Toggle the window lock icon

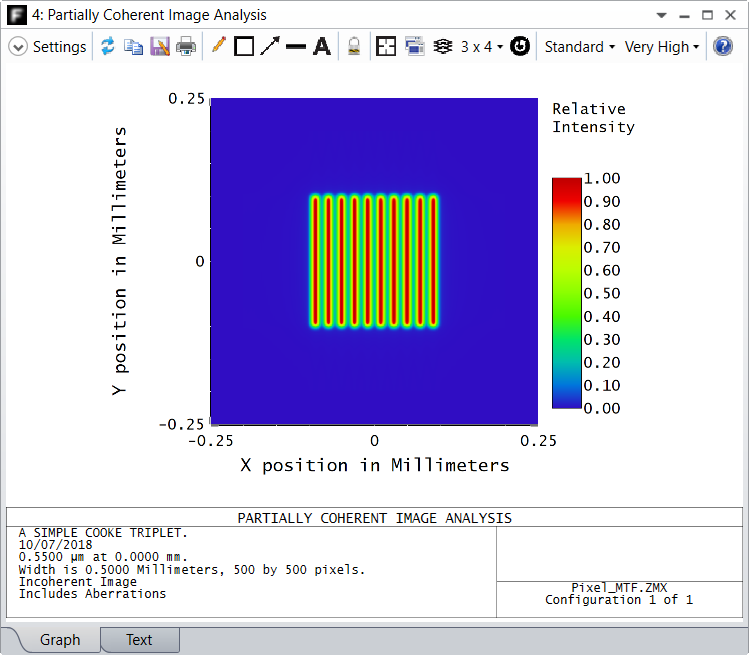(x=354, y=47)
